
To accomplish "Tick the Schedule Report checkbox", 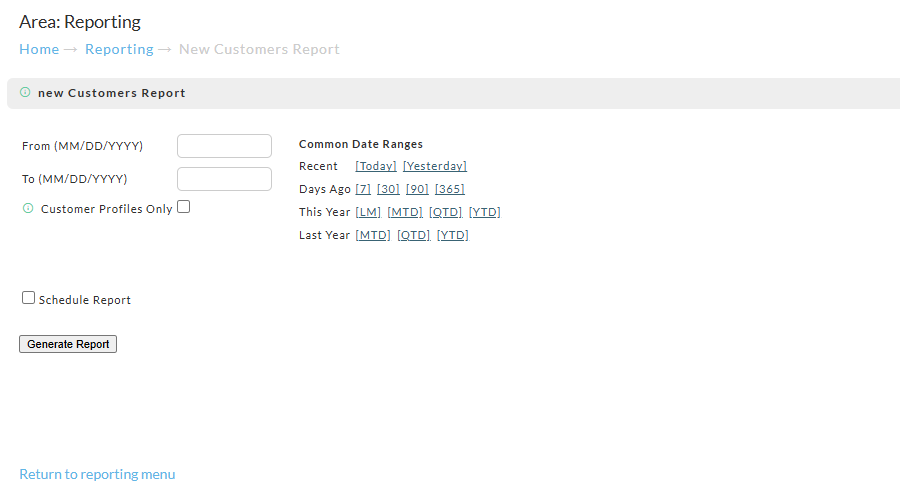I will tap(28, 298).
